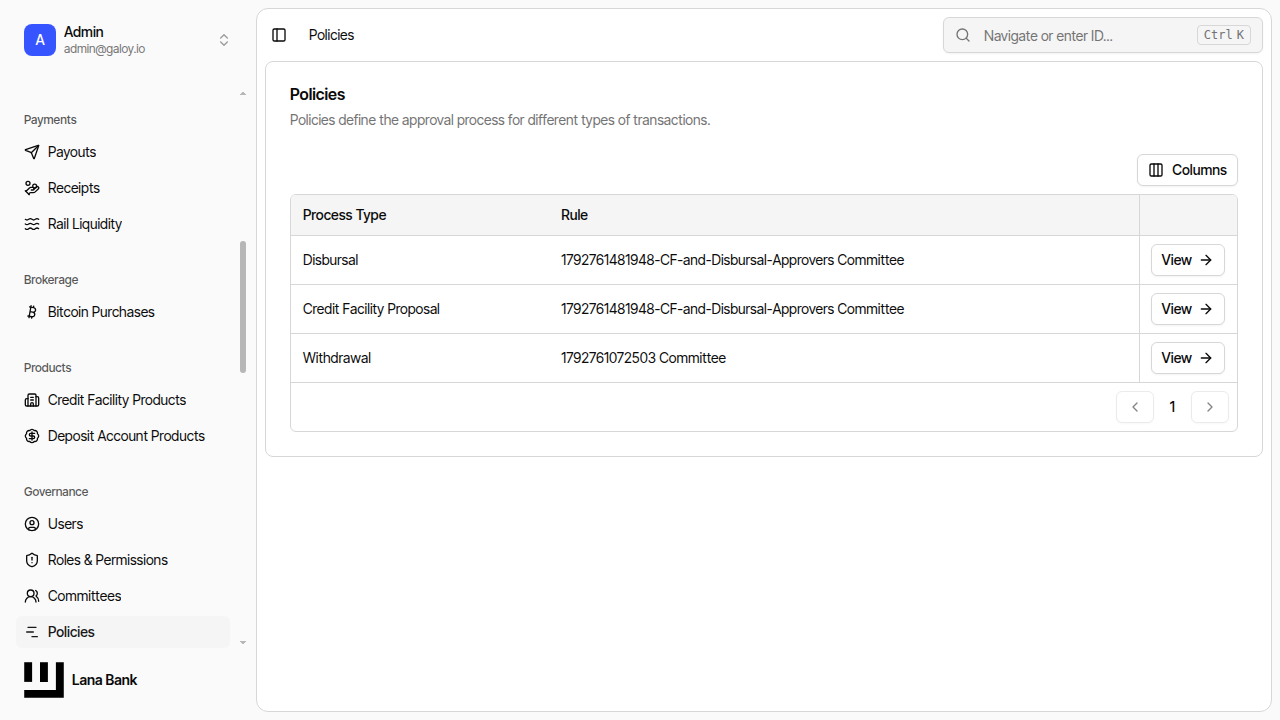Viewport: 1280px width, 720px height.
Task: Click the Payouts paper plane icon
Action: [32, 152]
